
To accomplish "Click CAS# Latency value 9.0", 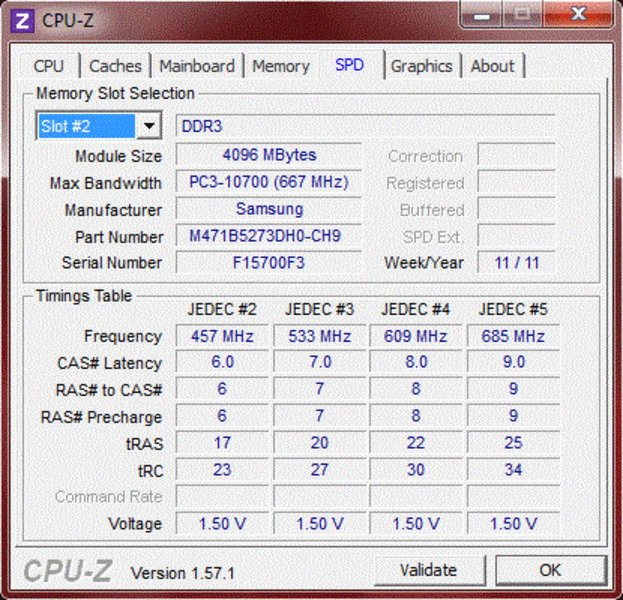I will (x=513, y=362).
